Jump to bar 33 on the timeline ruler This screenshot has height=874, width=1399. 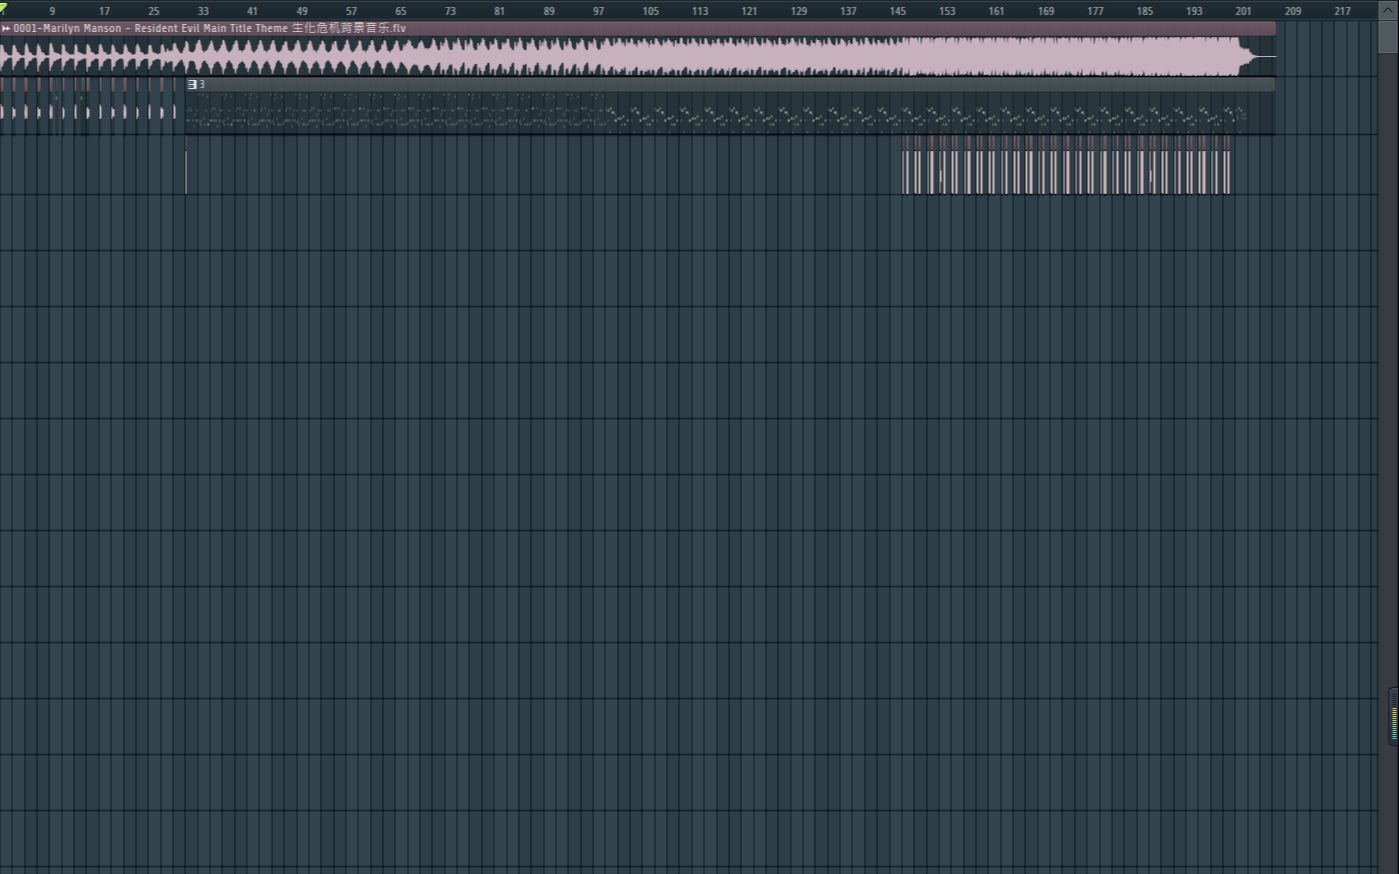pos(203,11)
